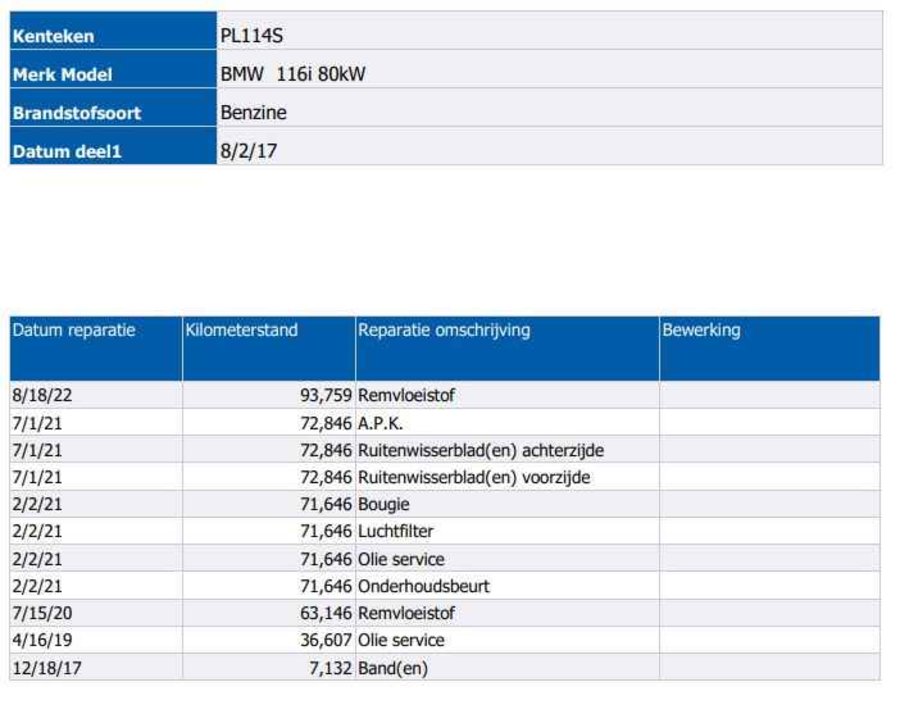Image resolution: width=900 pixels, height=714 pixels.
Task: Select the Band(en) entry from 12/18/17
Action: pyautogui.click(x=392, y=668)
